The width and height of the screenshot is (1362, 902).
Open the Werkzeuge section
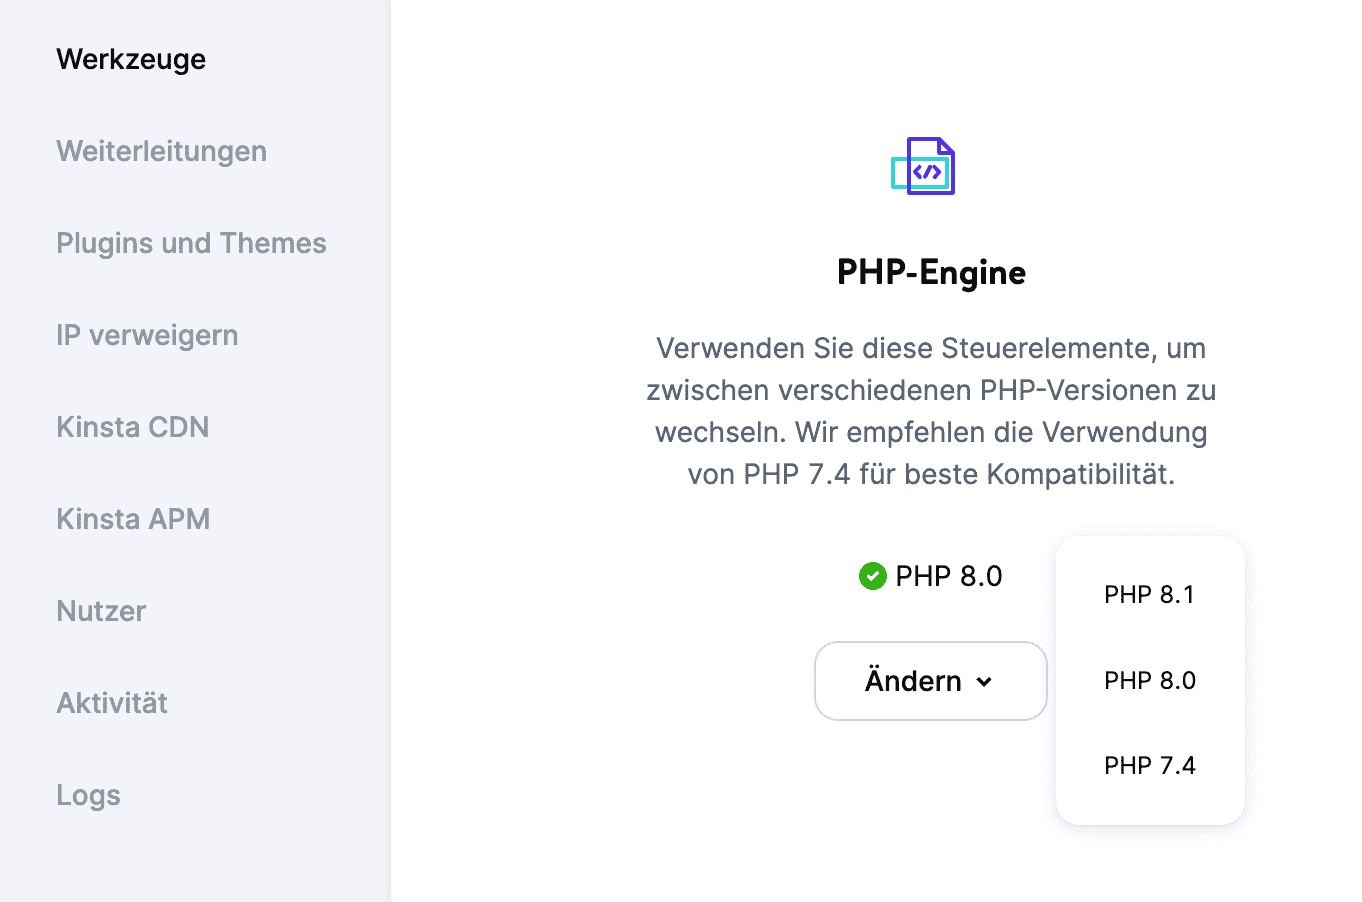[131, 60]
